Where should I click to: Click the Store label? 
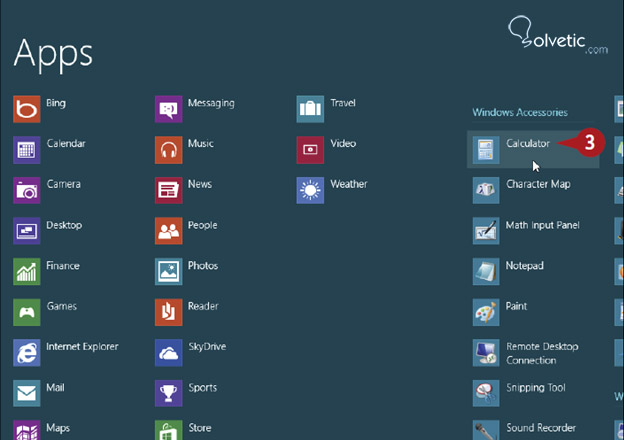(x=200, y=428)
